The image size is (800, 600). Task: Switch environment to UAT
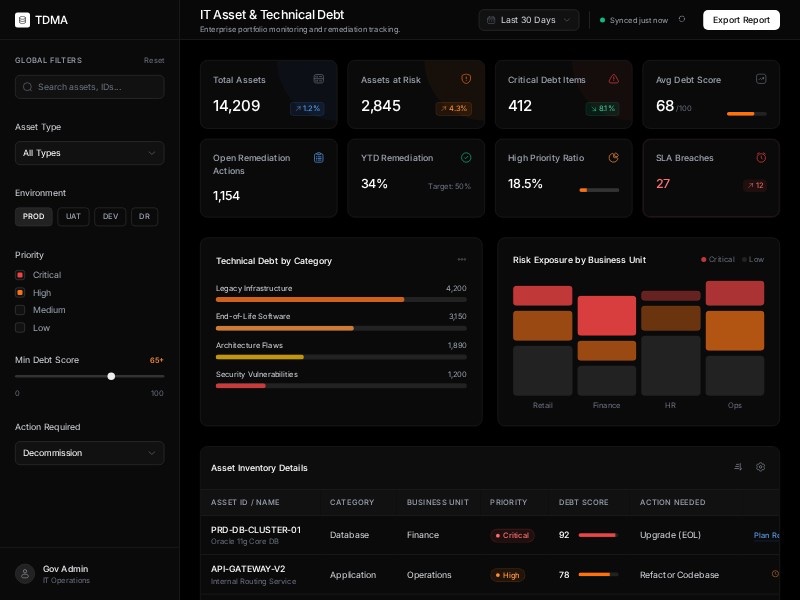coord(73,217)
